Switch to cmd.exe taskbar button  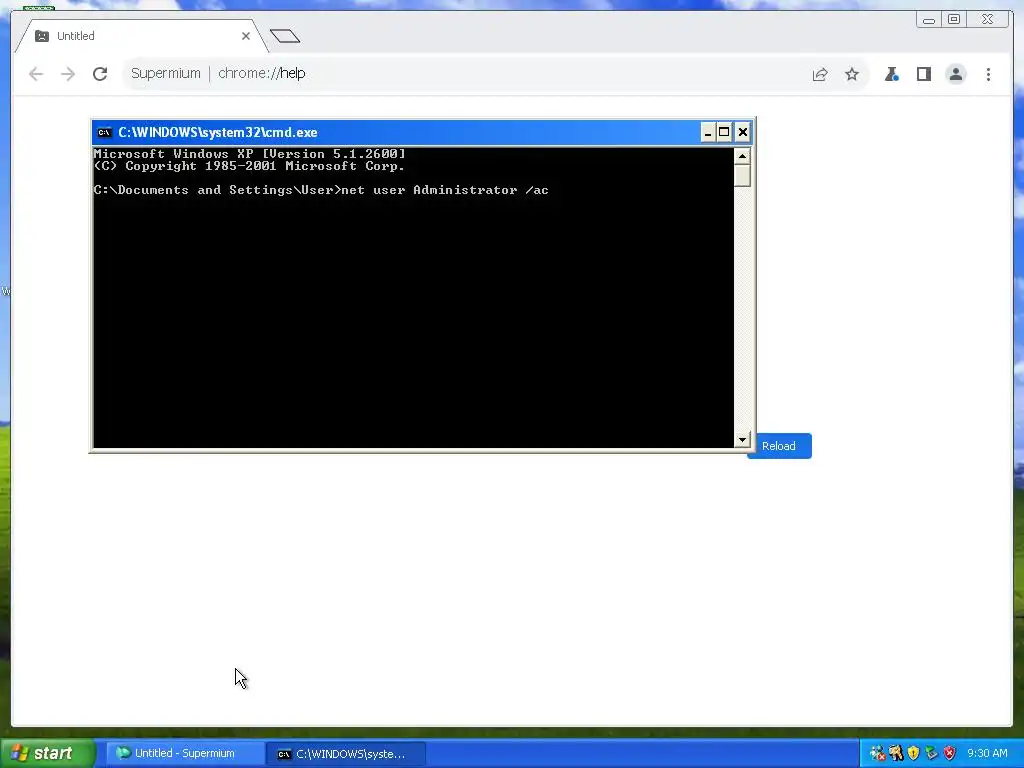[346, 754]
